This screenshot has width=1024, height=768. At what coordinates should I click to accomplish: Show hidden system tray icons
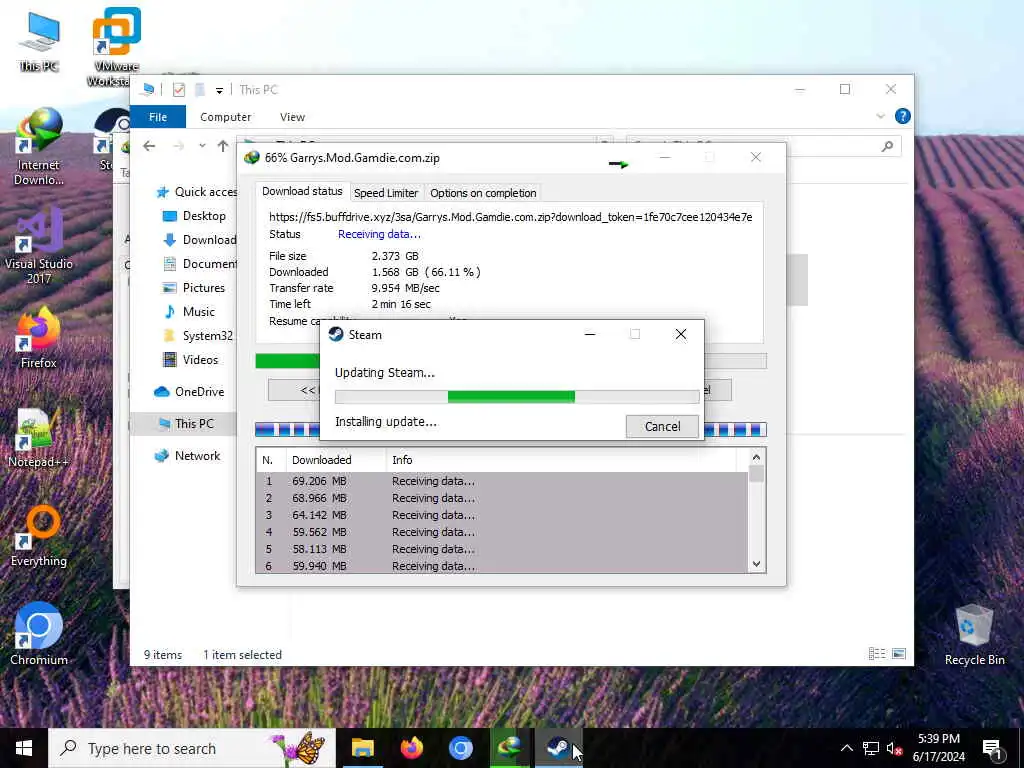(846, 748)
